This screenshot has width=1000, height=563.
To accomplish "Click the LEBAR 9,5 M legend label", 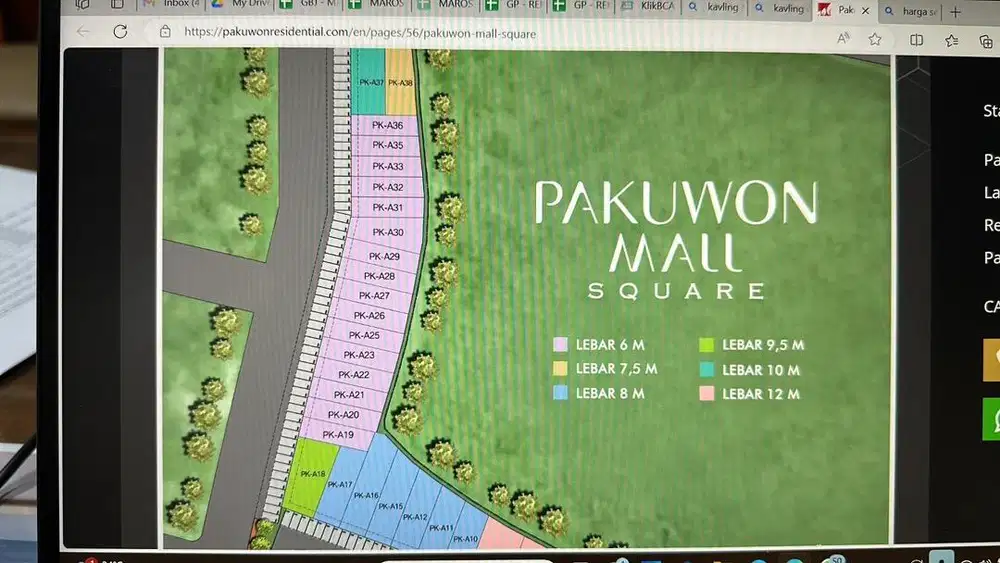I will click(x=763, y=345).
